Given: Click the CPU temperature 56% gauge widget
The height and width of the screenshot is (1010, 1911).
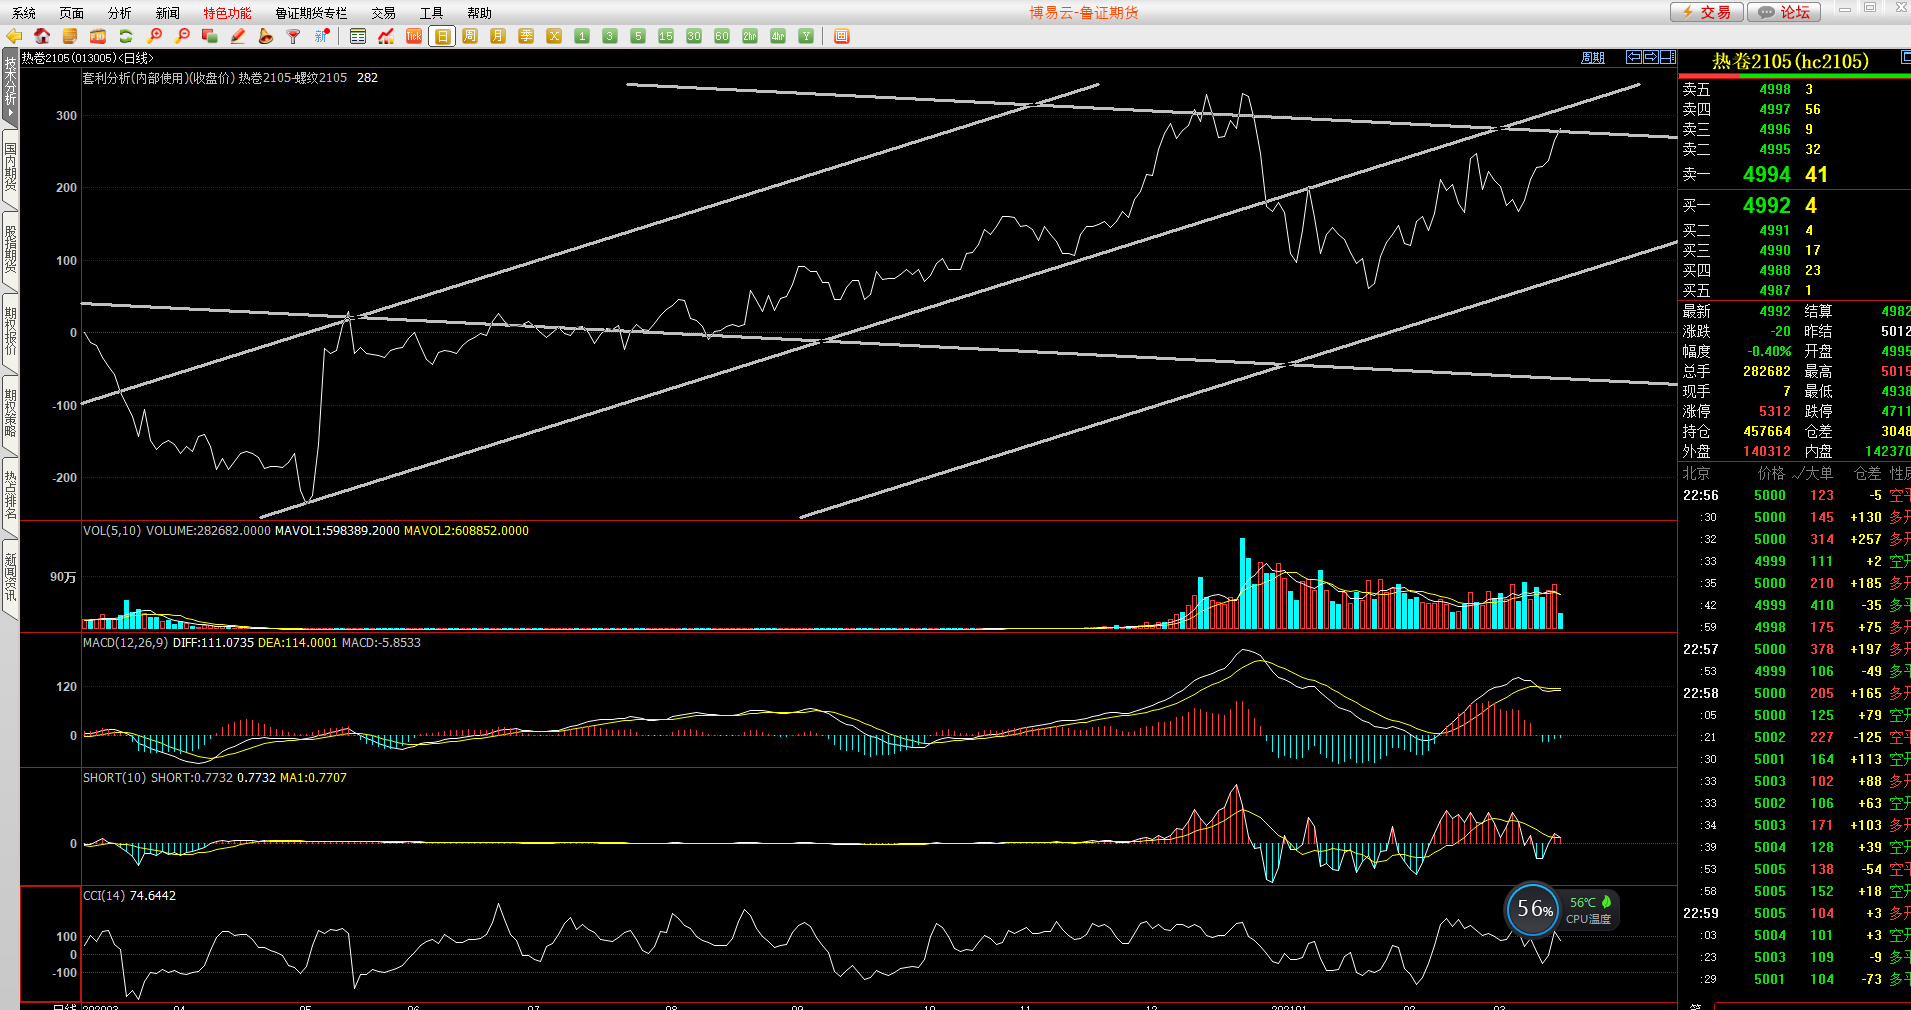Looking at the screenshot, I should click(1533, 909).
